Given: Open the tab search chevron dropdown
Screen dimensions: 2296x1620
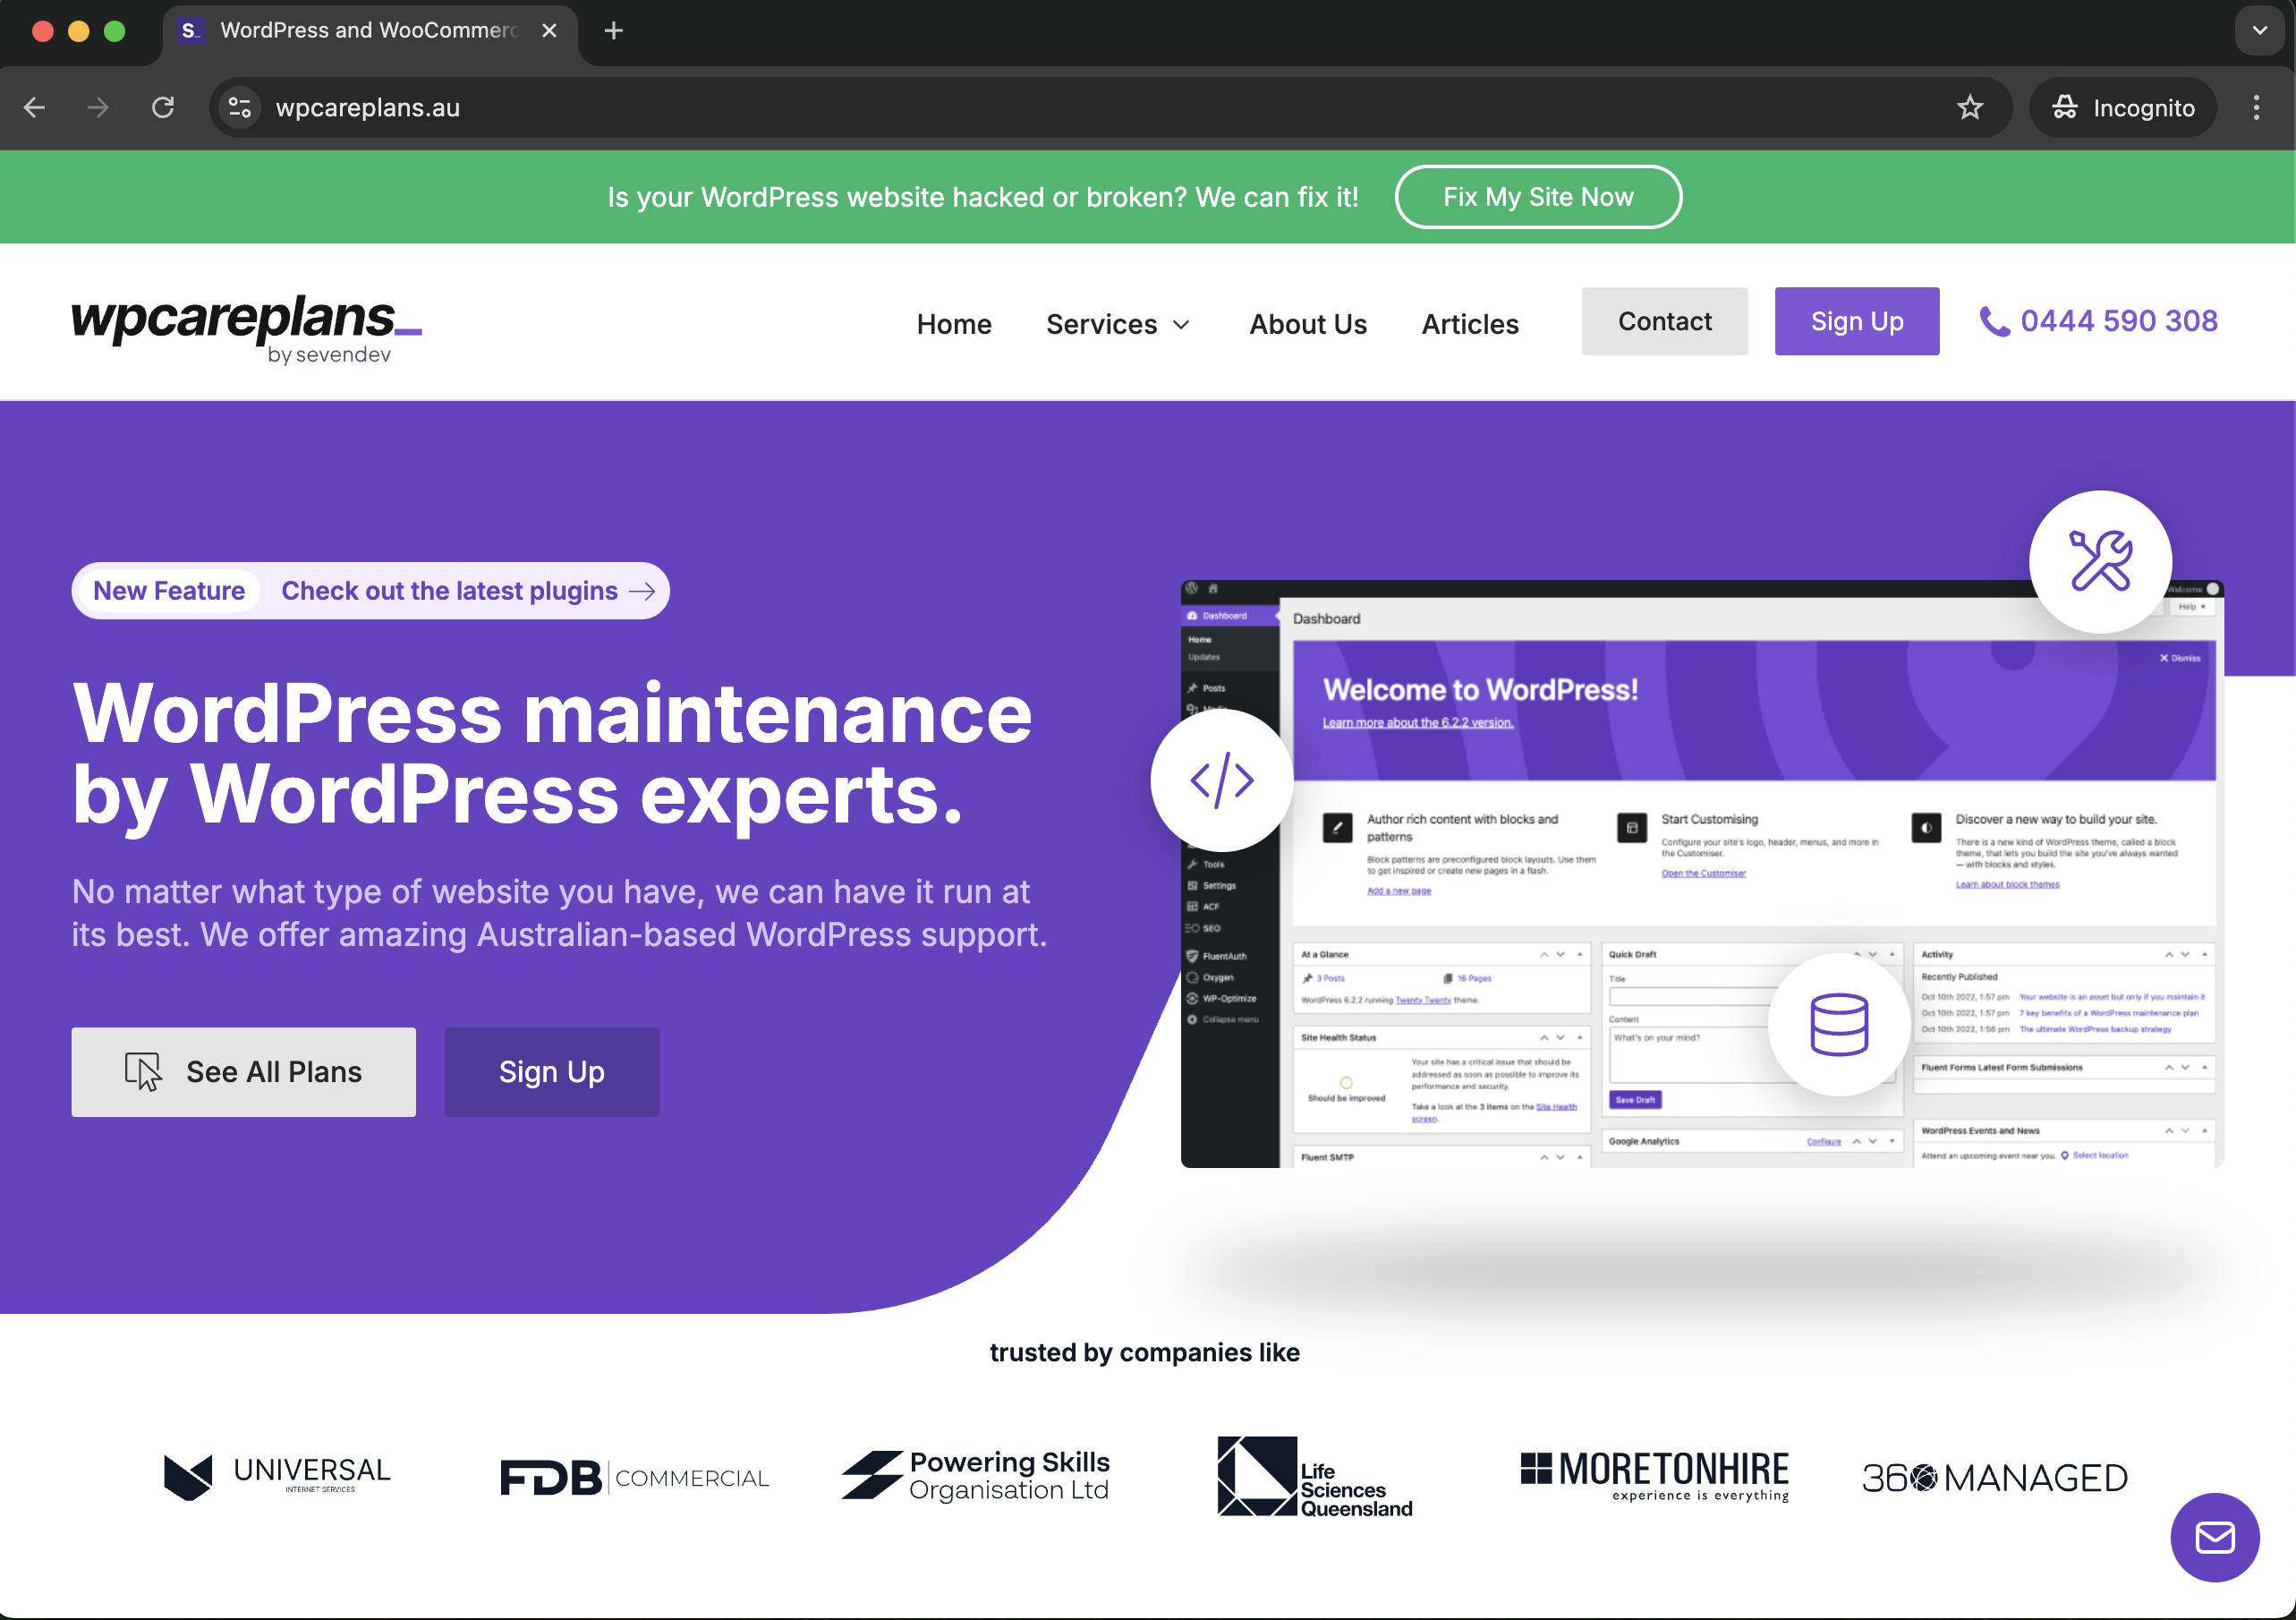Looking at the screenshot, I should click(x=2259, y=30).
